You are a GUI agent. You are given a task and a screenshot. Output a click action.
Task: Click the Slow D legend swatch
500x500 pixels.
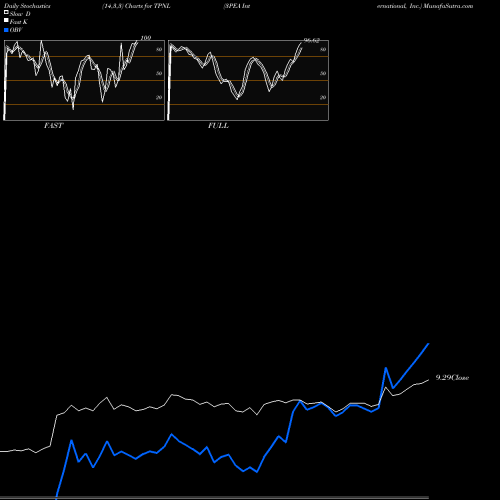(6, 12)
